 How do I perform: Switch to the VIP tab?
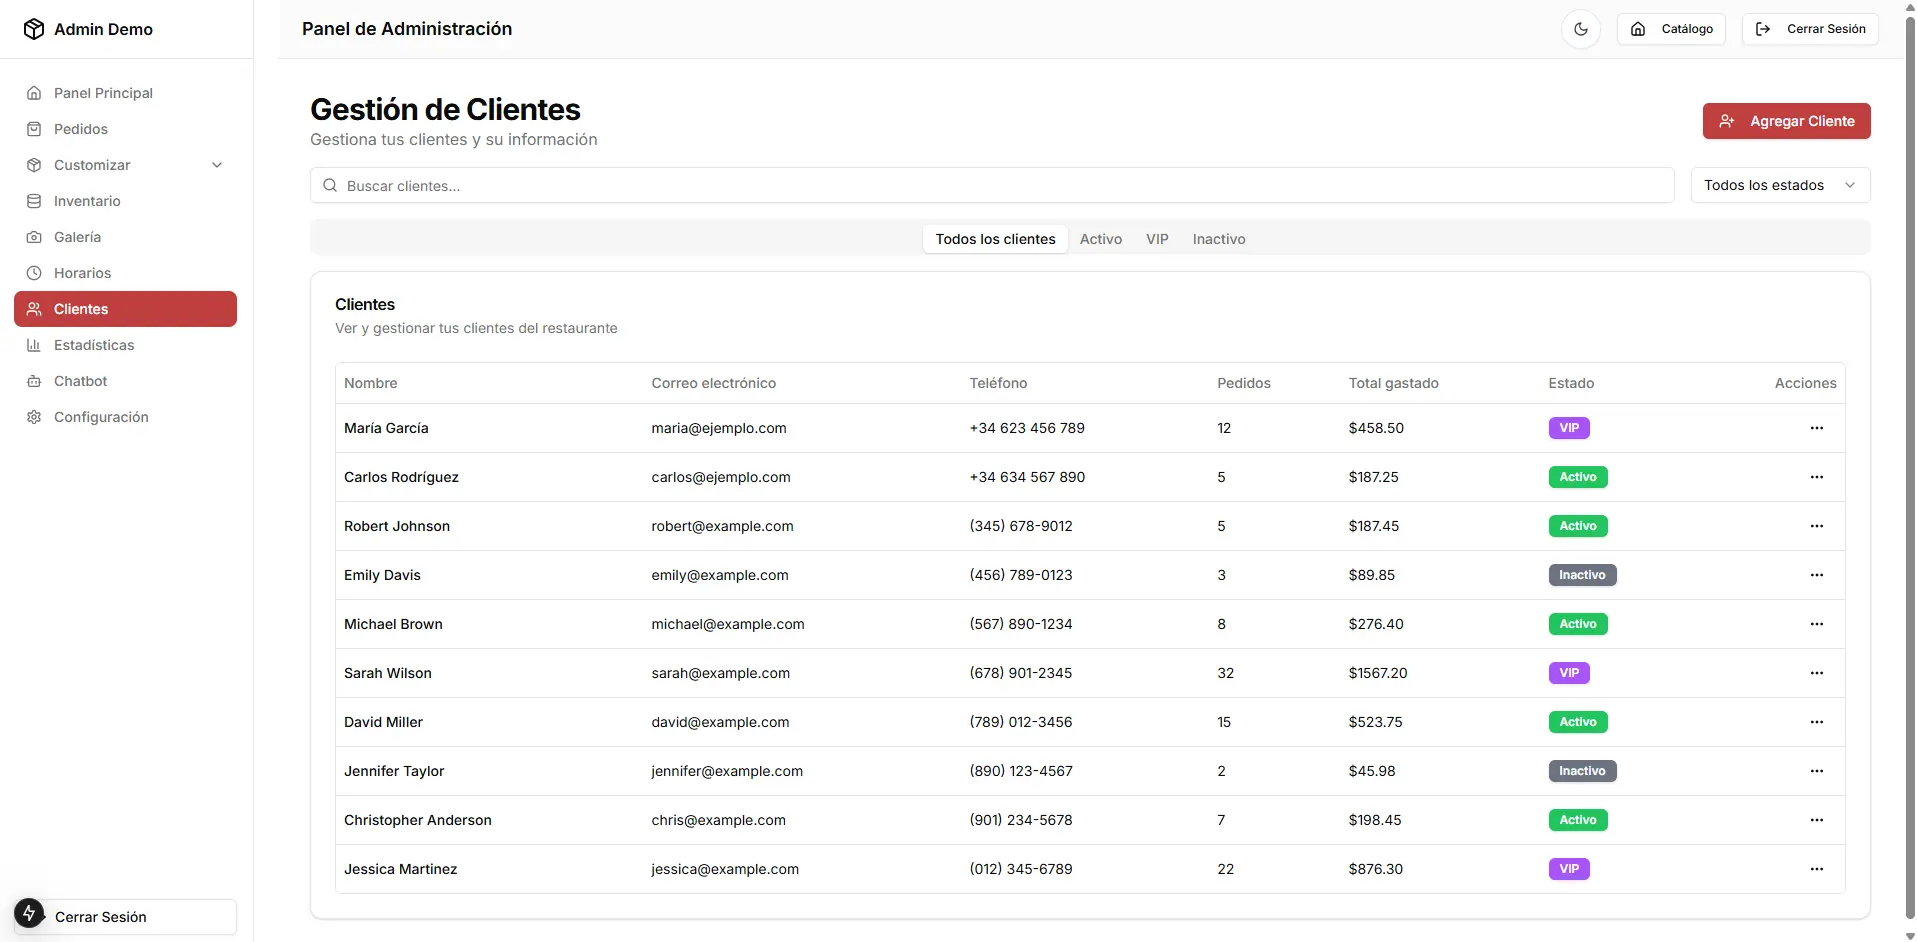(x=1157, y=239)
